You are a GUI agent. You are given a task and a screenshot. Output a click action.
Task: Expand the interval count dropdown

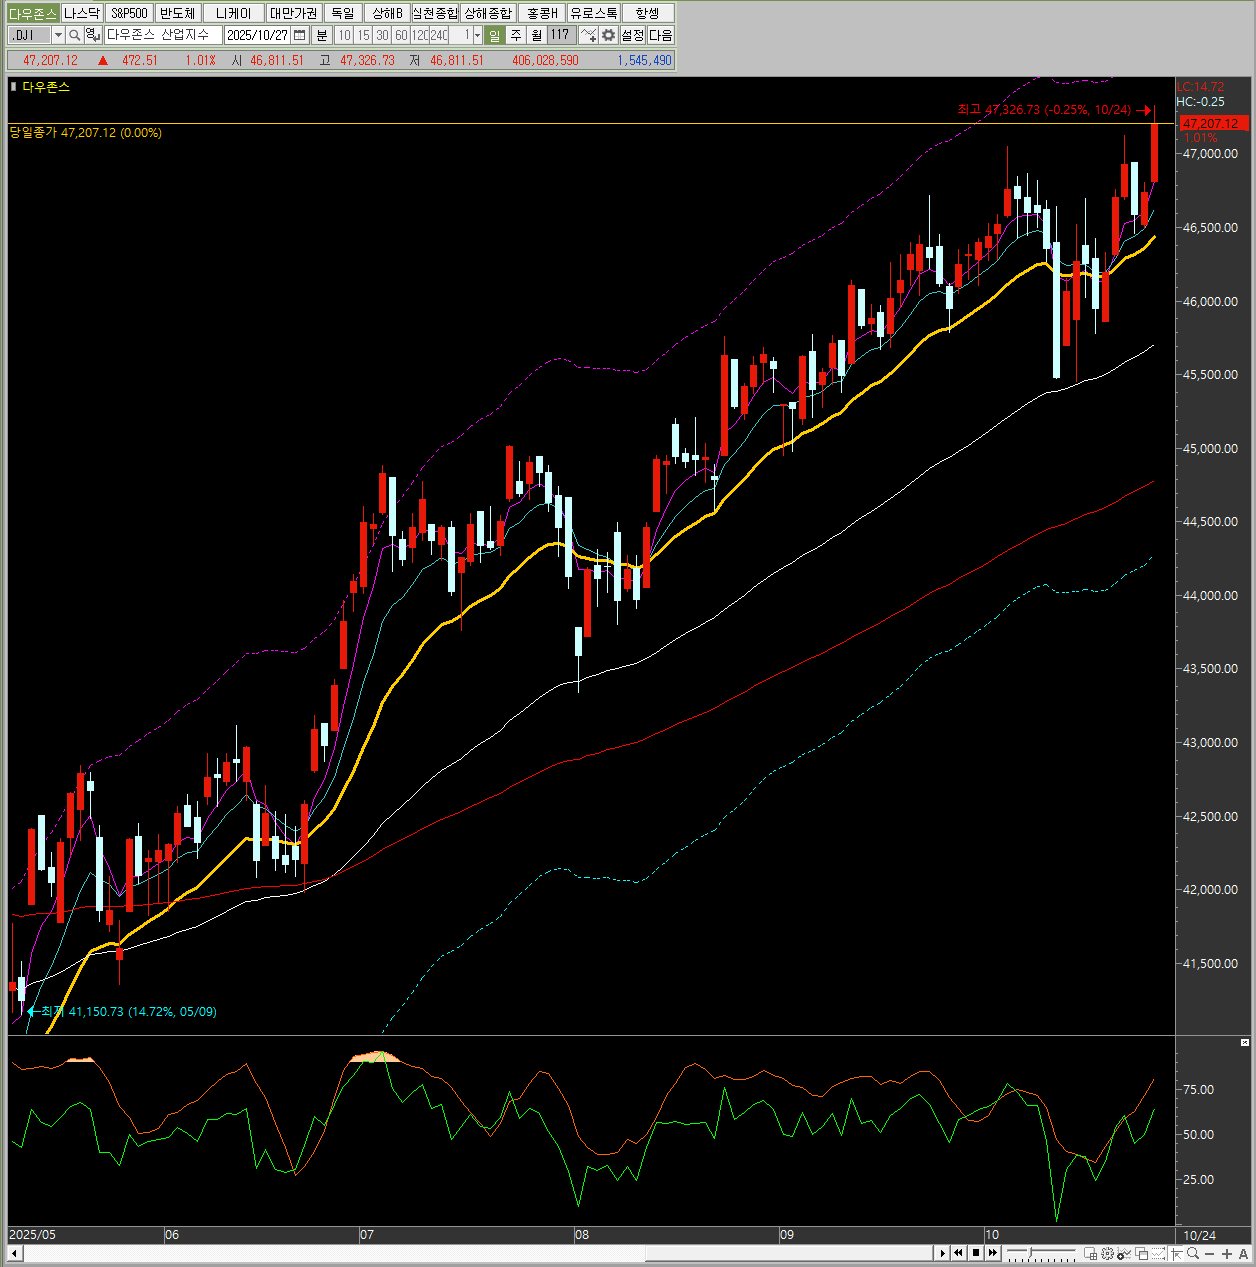477,35
